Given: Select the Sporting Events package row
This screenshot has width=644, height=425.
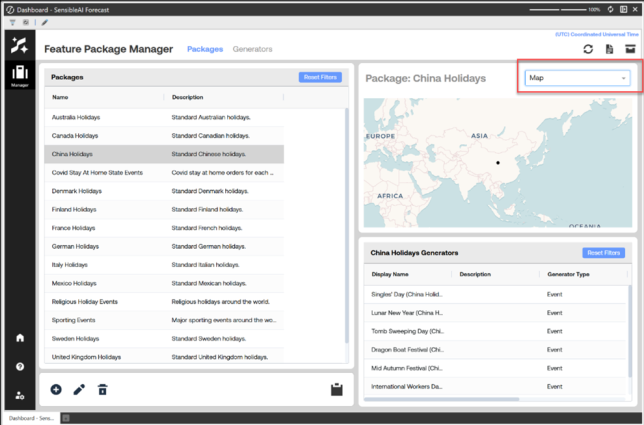Looking at the screenshot, I should [x=164, y=320].
